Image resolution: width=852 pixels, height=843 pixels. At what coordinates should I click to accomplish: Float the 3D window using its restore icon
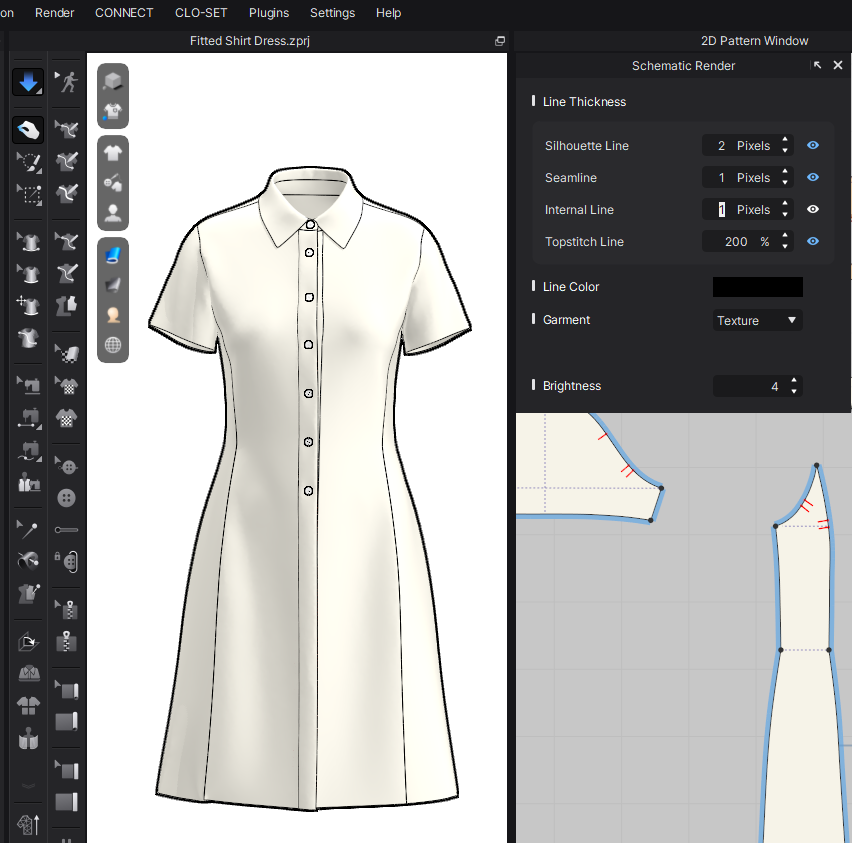click(500, 41)
